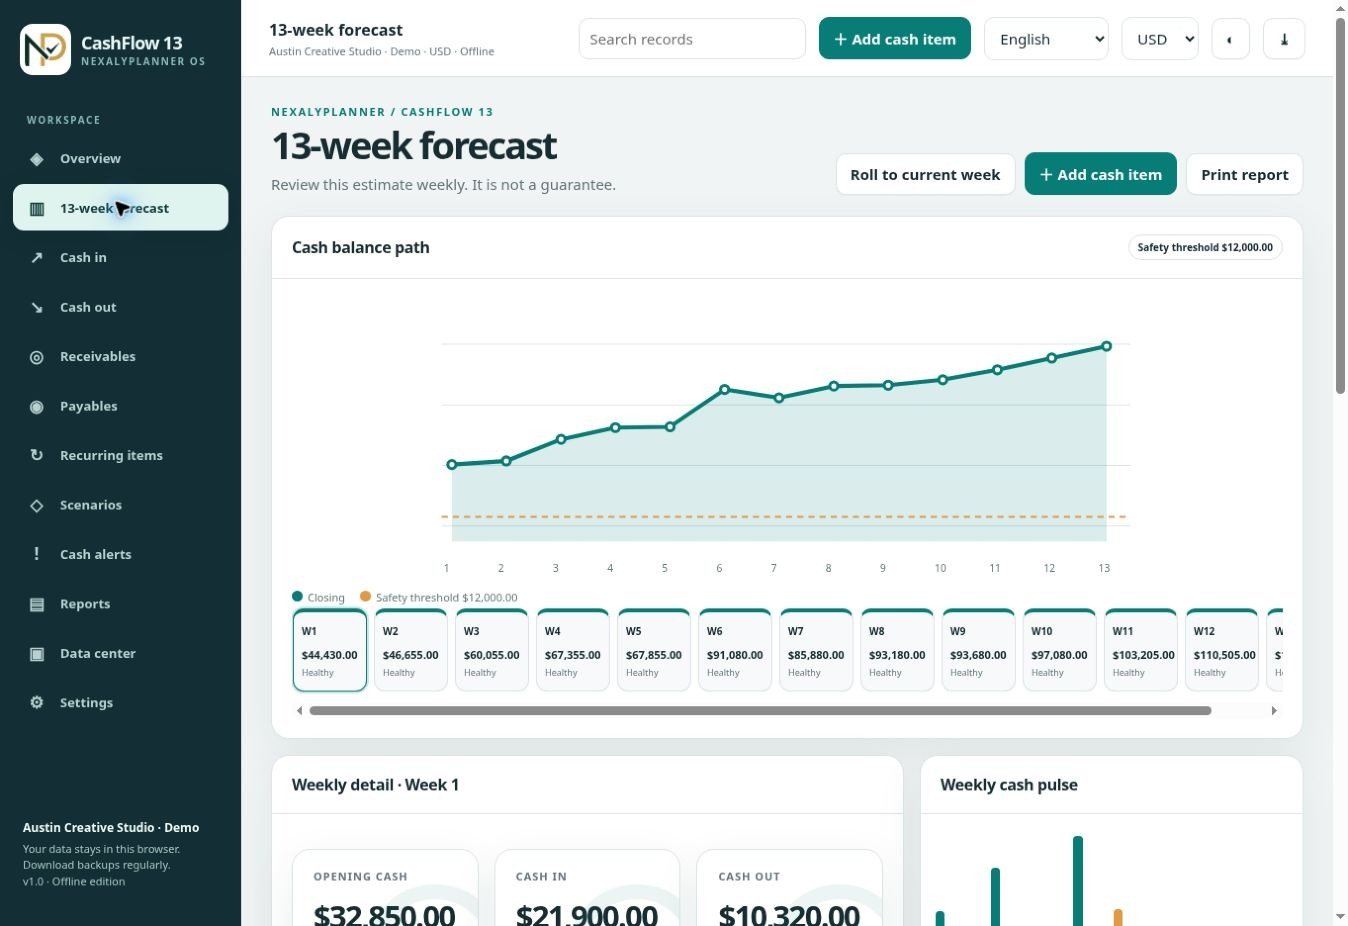This screenshot has width=1348, height=926.
Task: Select the W4 $67,355.00 week card
Action: [x=573, y=650]
